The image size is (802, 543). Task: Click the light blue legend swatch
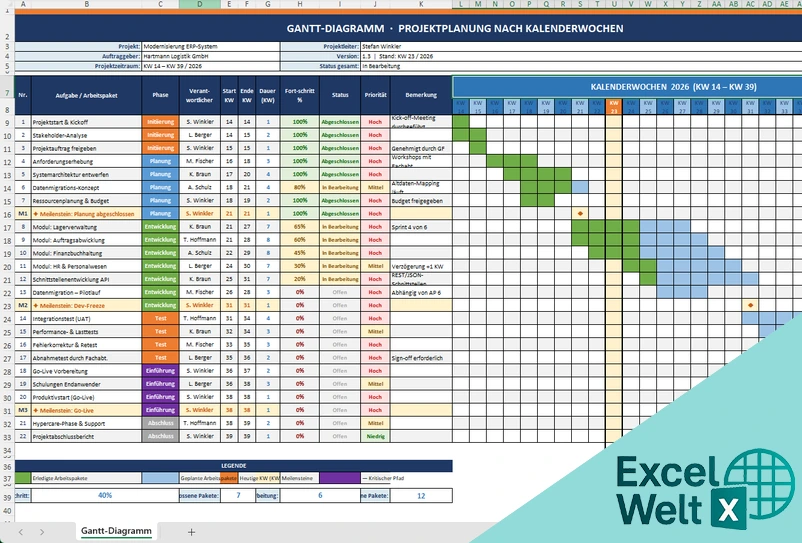click(x=161, y=478)
